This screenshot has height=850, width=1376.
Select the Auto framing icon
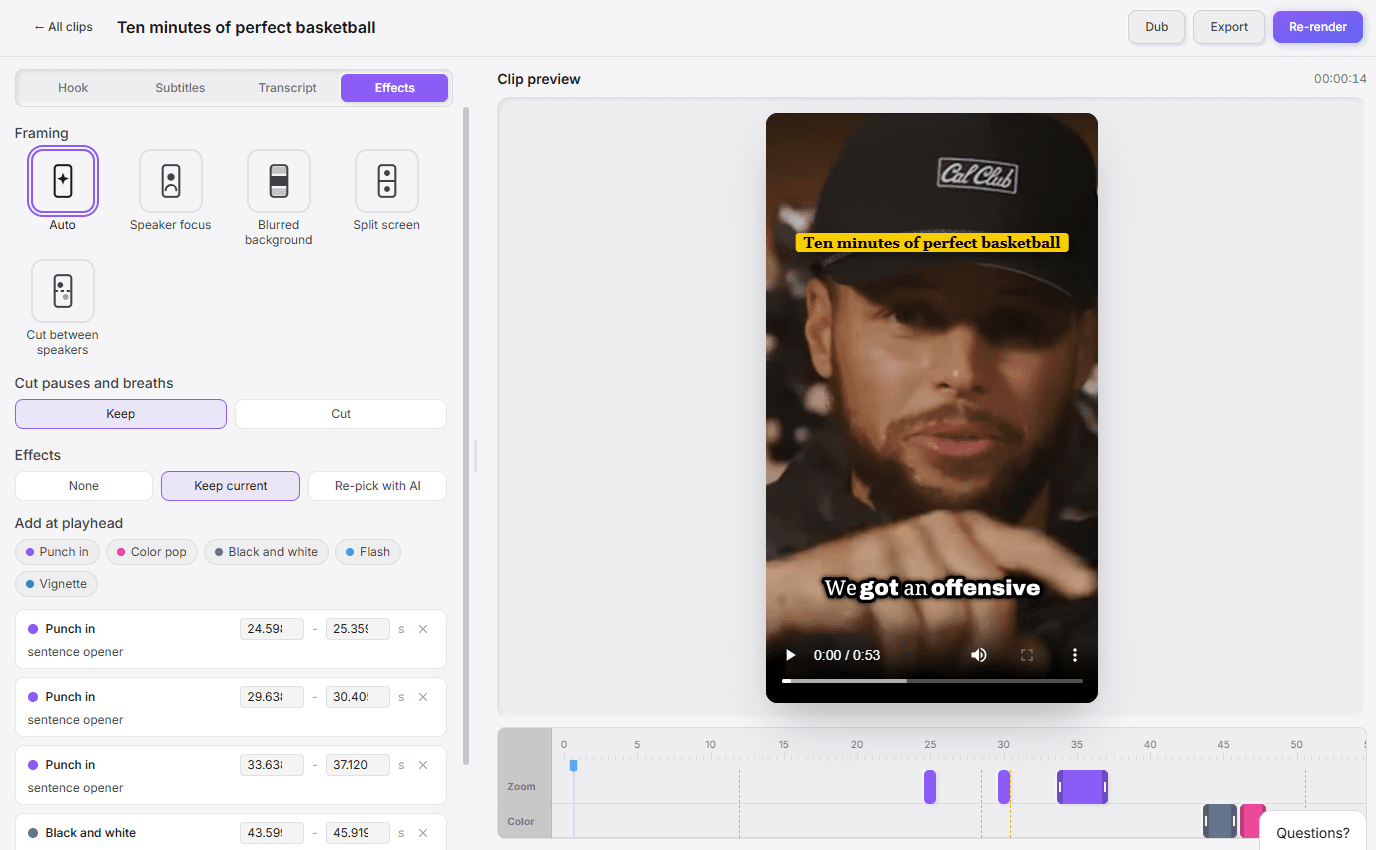click(x=63, y=181)
